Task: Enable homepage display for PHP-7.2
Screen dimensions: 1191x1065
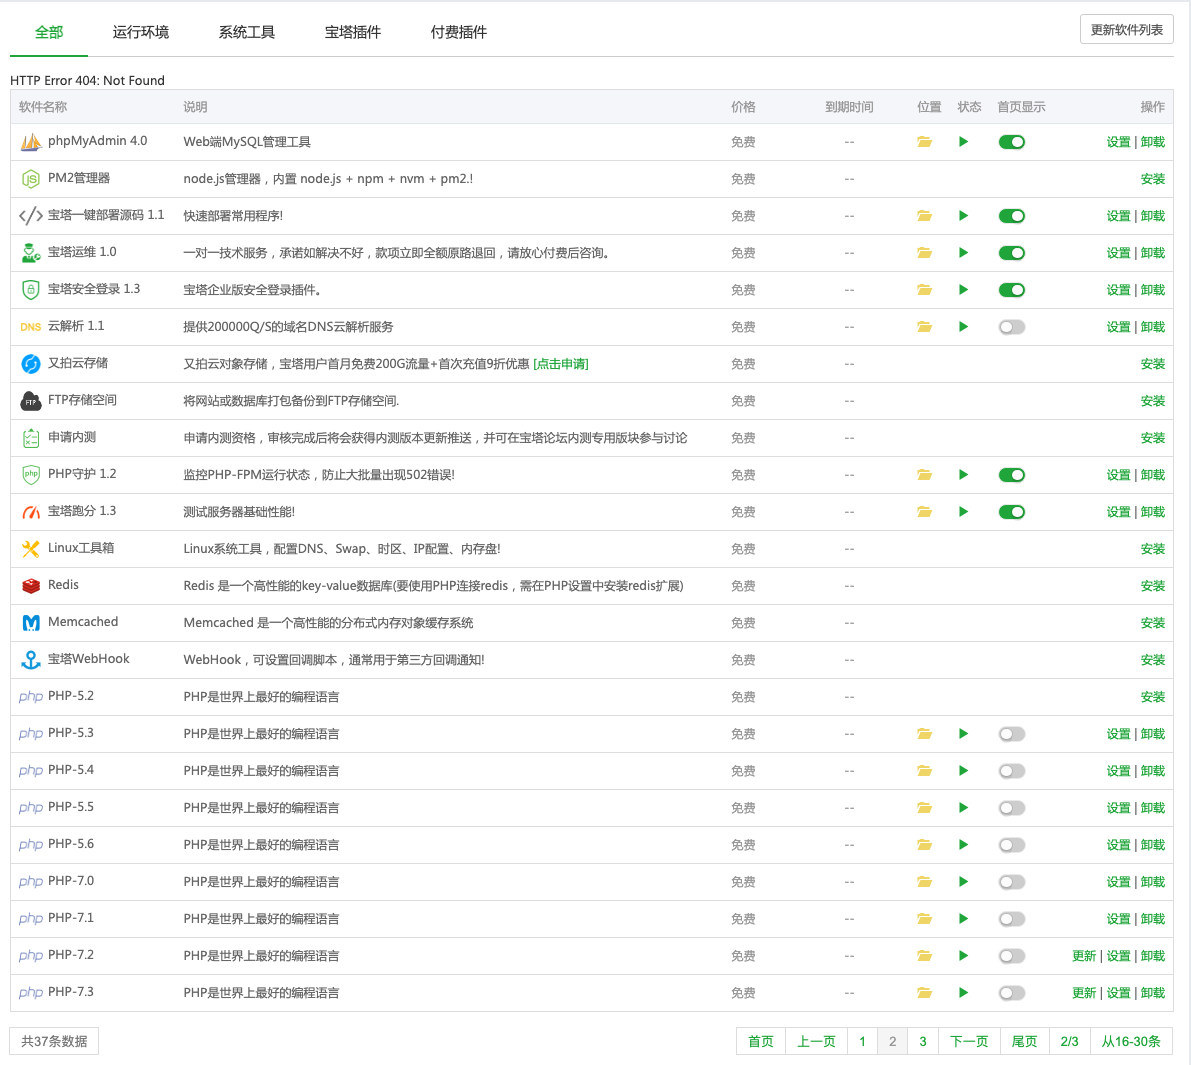Action: 1012,956
